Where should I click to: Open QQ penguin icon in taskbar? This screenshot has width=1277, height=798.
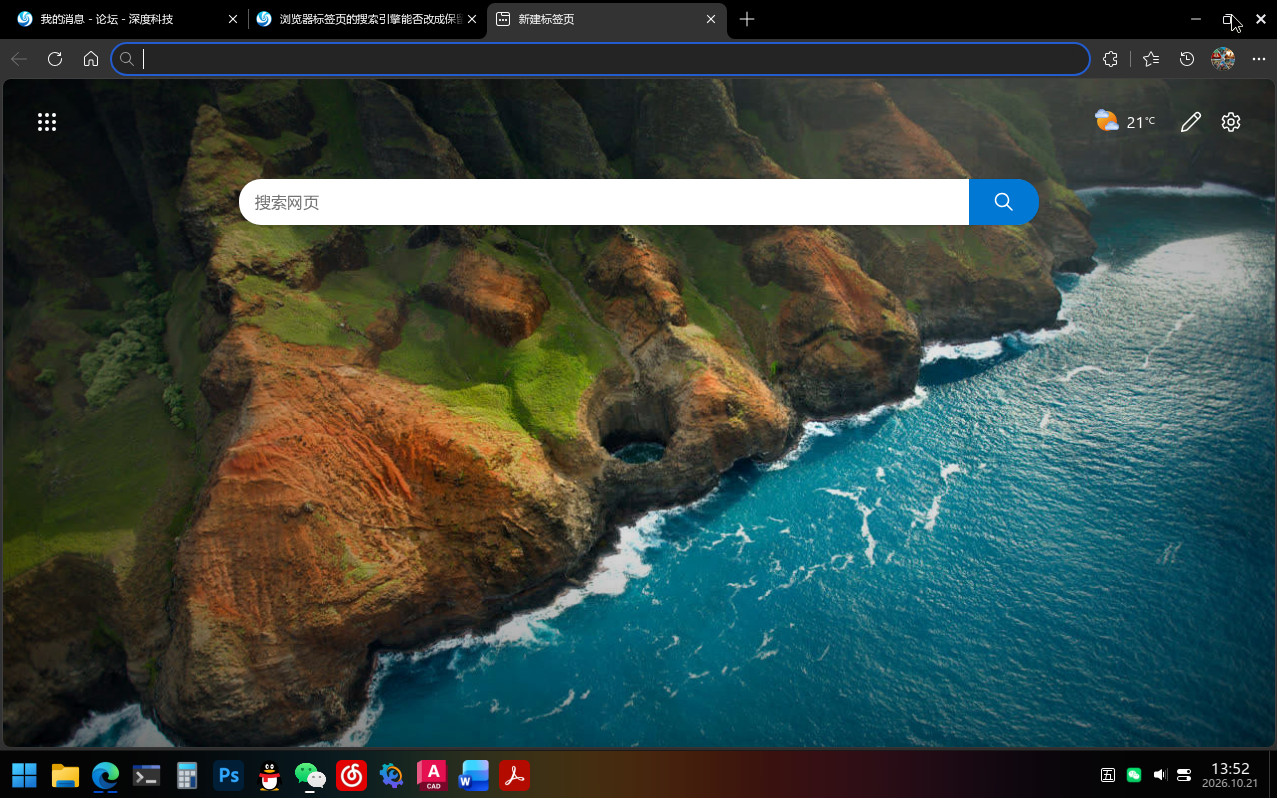coord(269,775)
